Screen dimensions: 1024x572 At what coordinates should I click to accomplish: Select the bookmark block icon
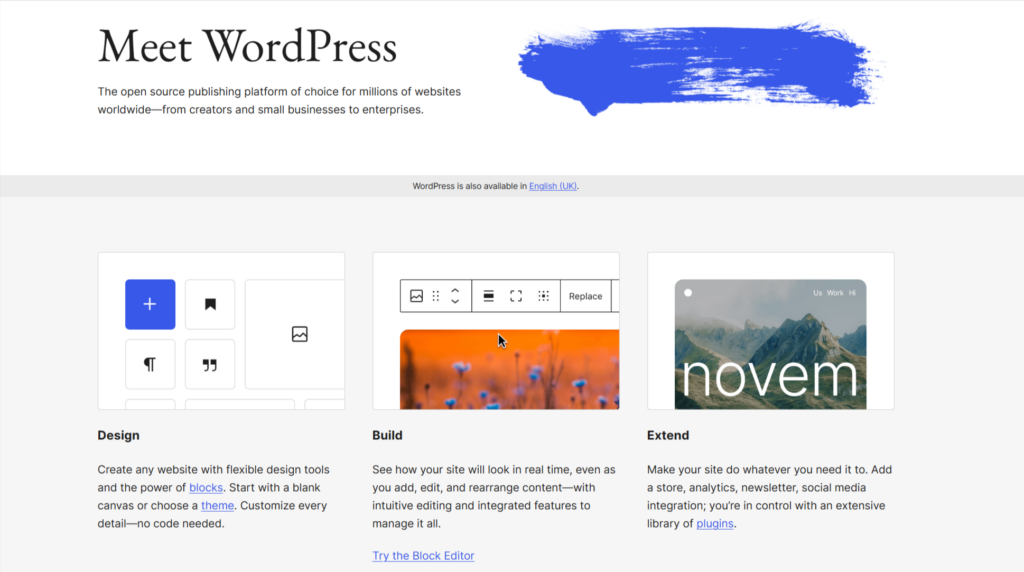click(x=210, y=304)
